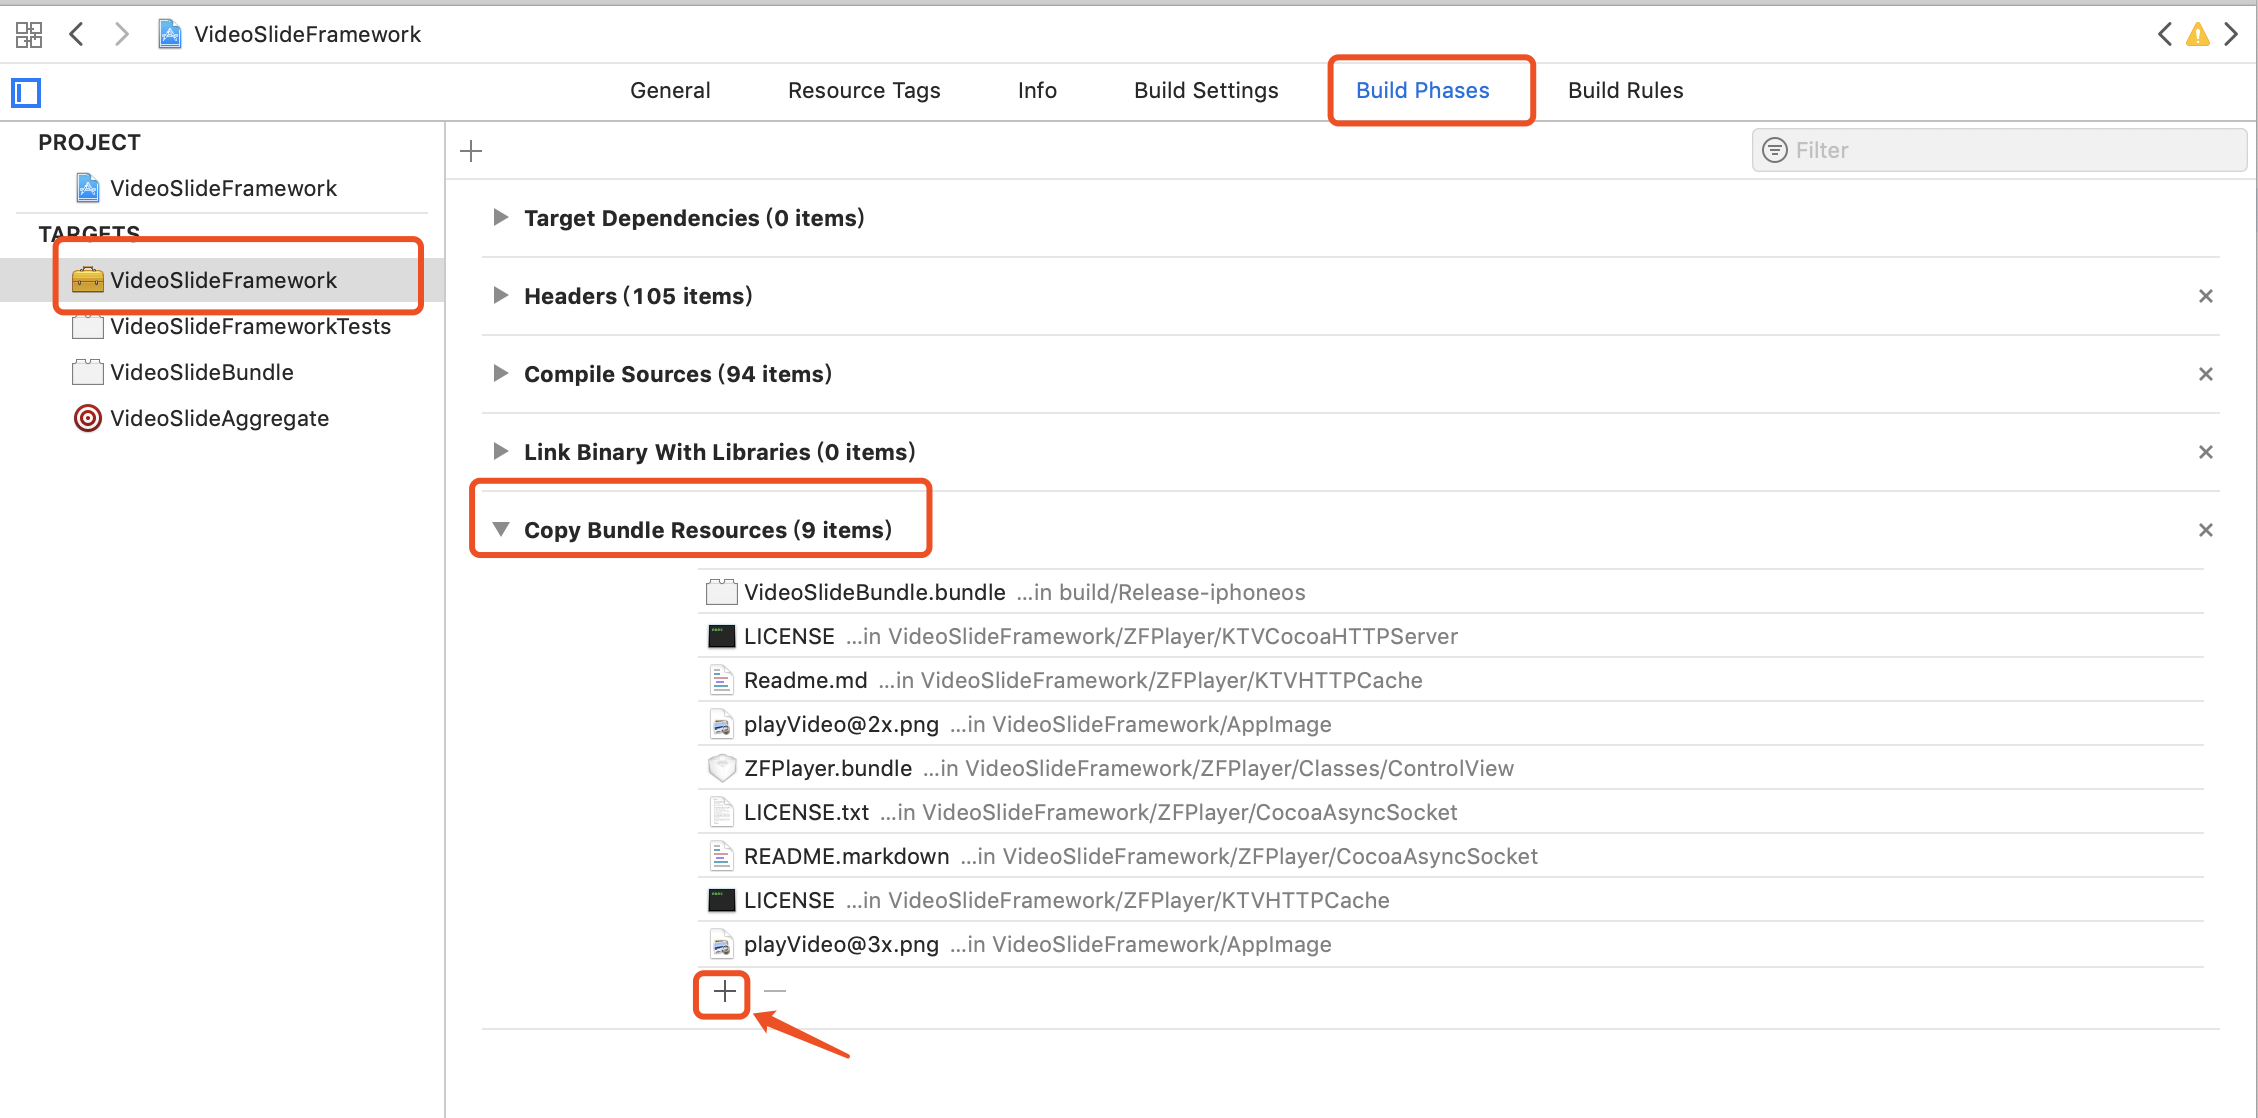Switch to the Build Settings tab
Screen dimensions: 2258x1118
(1205, 91)
